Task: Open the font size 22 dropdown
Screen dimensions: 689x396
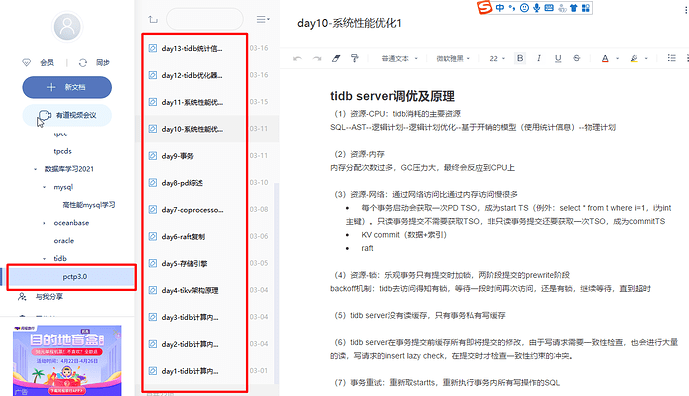Action: tap(497, 58)
